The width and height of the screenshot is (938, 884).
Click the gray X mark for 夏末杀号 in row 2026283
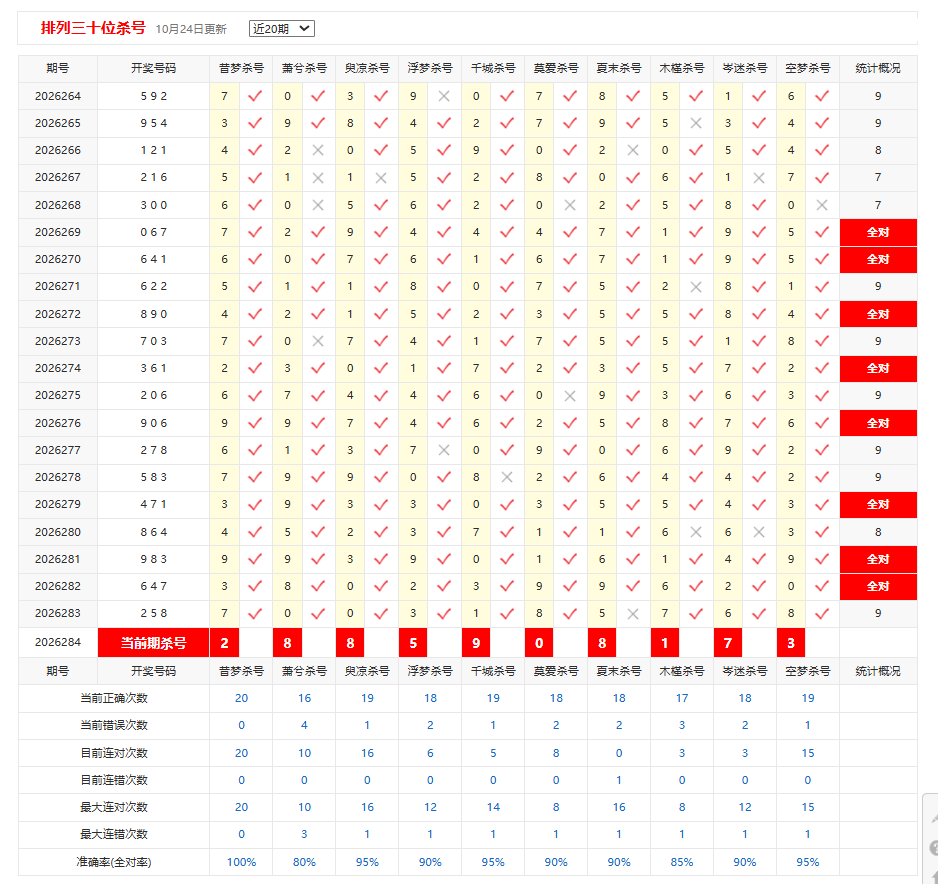[633, 614]
